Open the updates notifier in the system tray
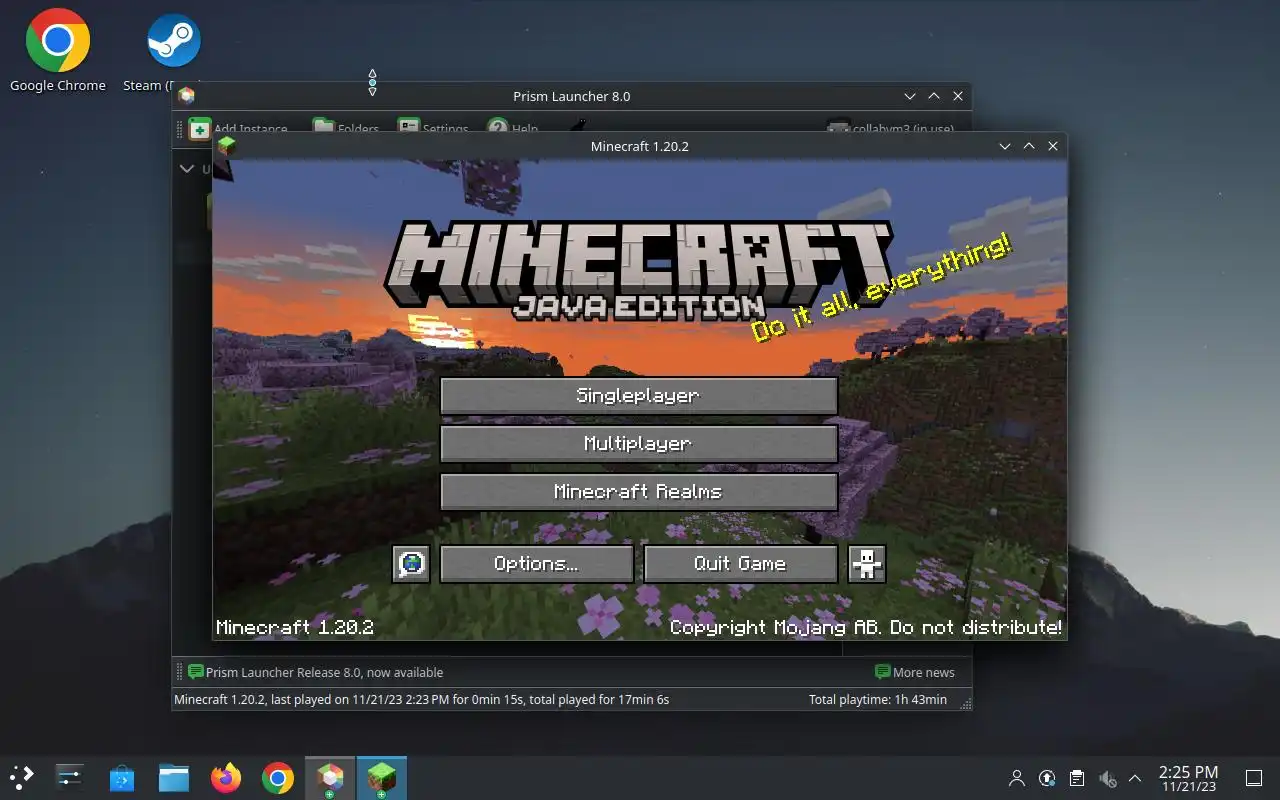The image size is (1280, 800). tap(1047, 778)
